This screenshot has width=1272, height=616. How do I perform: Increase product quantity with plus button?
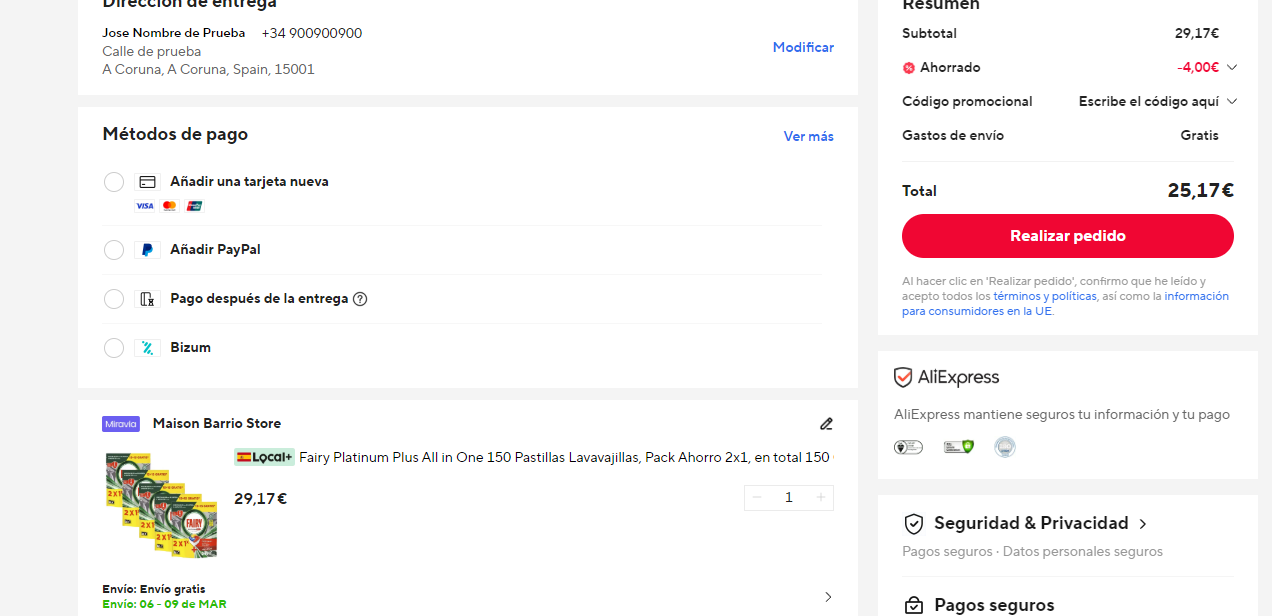point(821,498)
